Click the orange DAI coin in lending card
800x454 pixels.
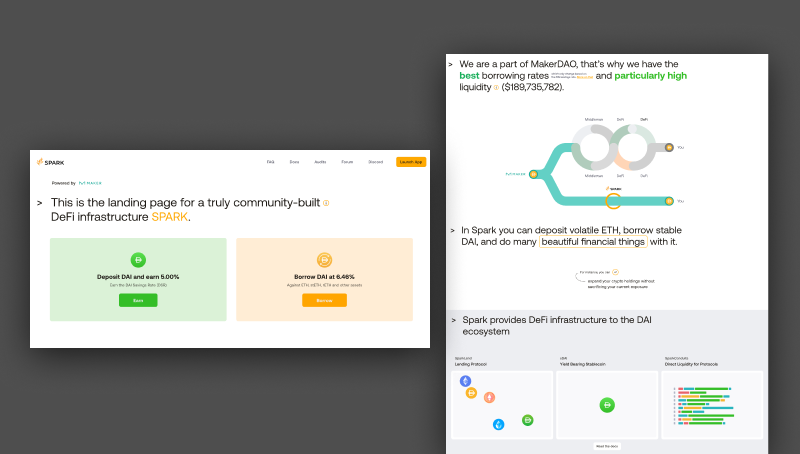point(471,393)
